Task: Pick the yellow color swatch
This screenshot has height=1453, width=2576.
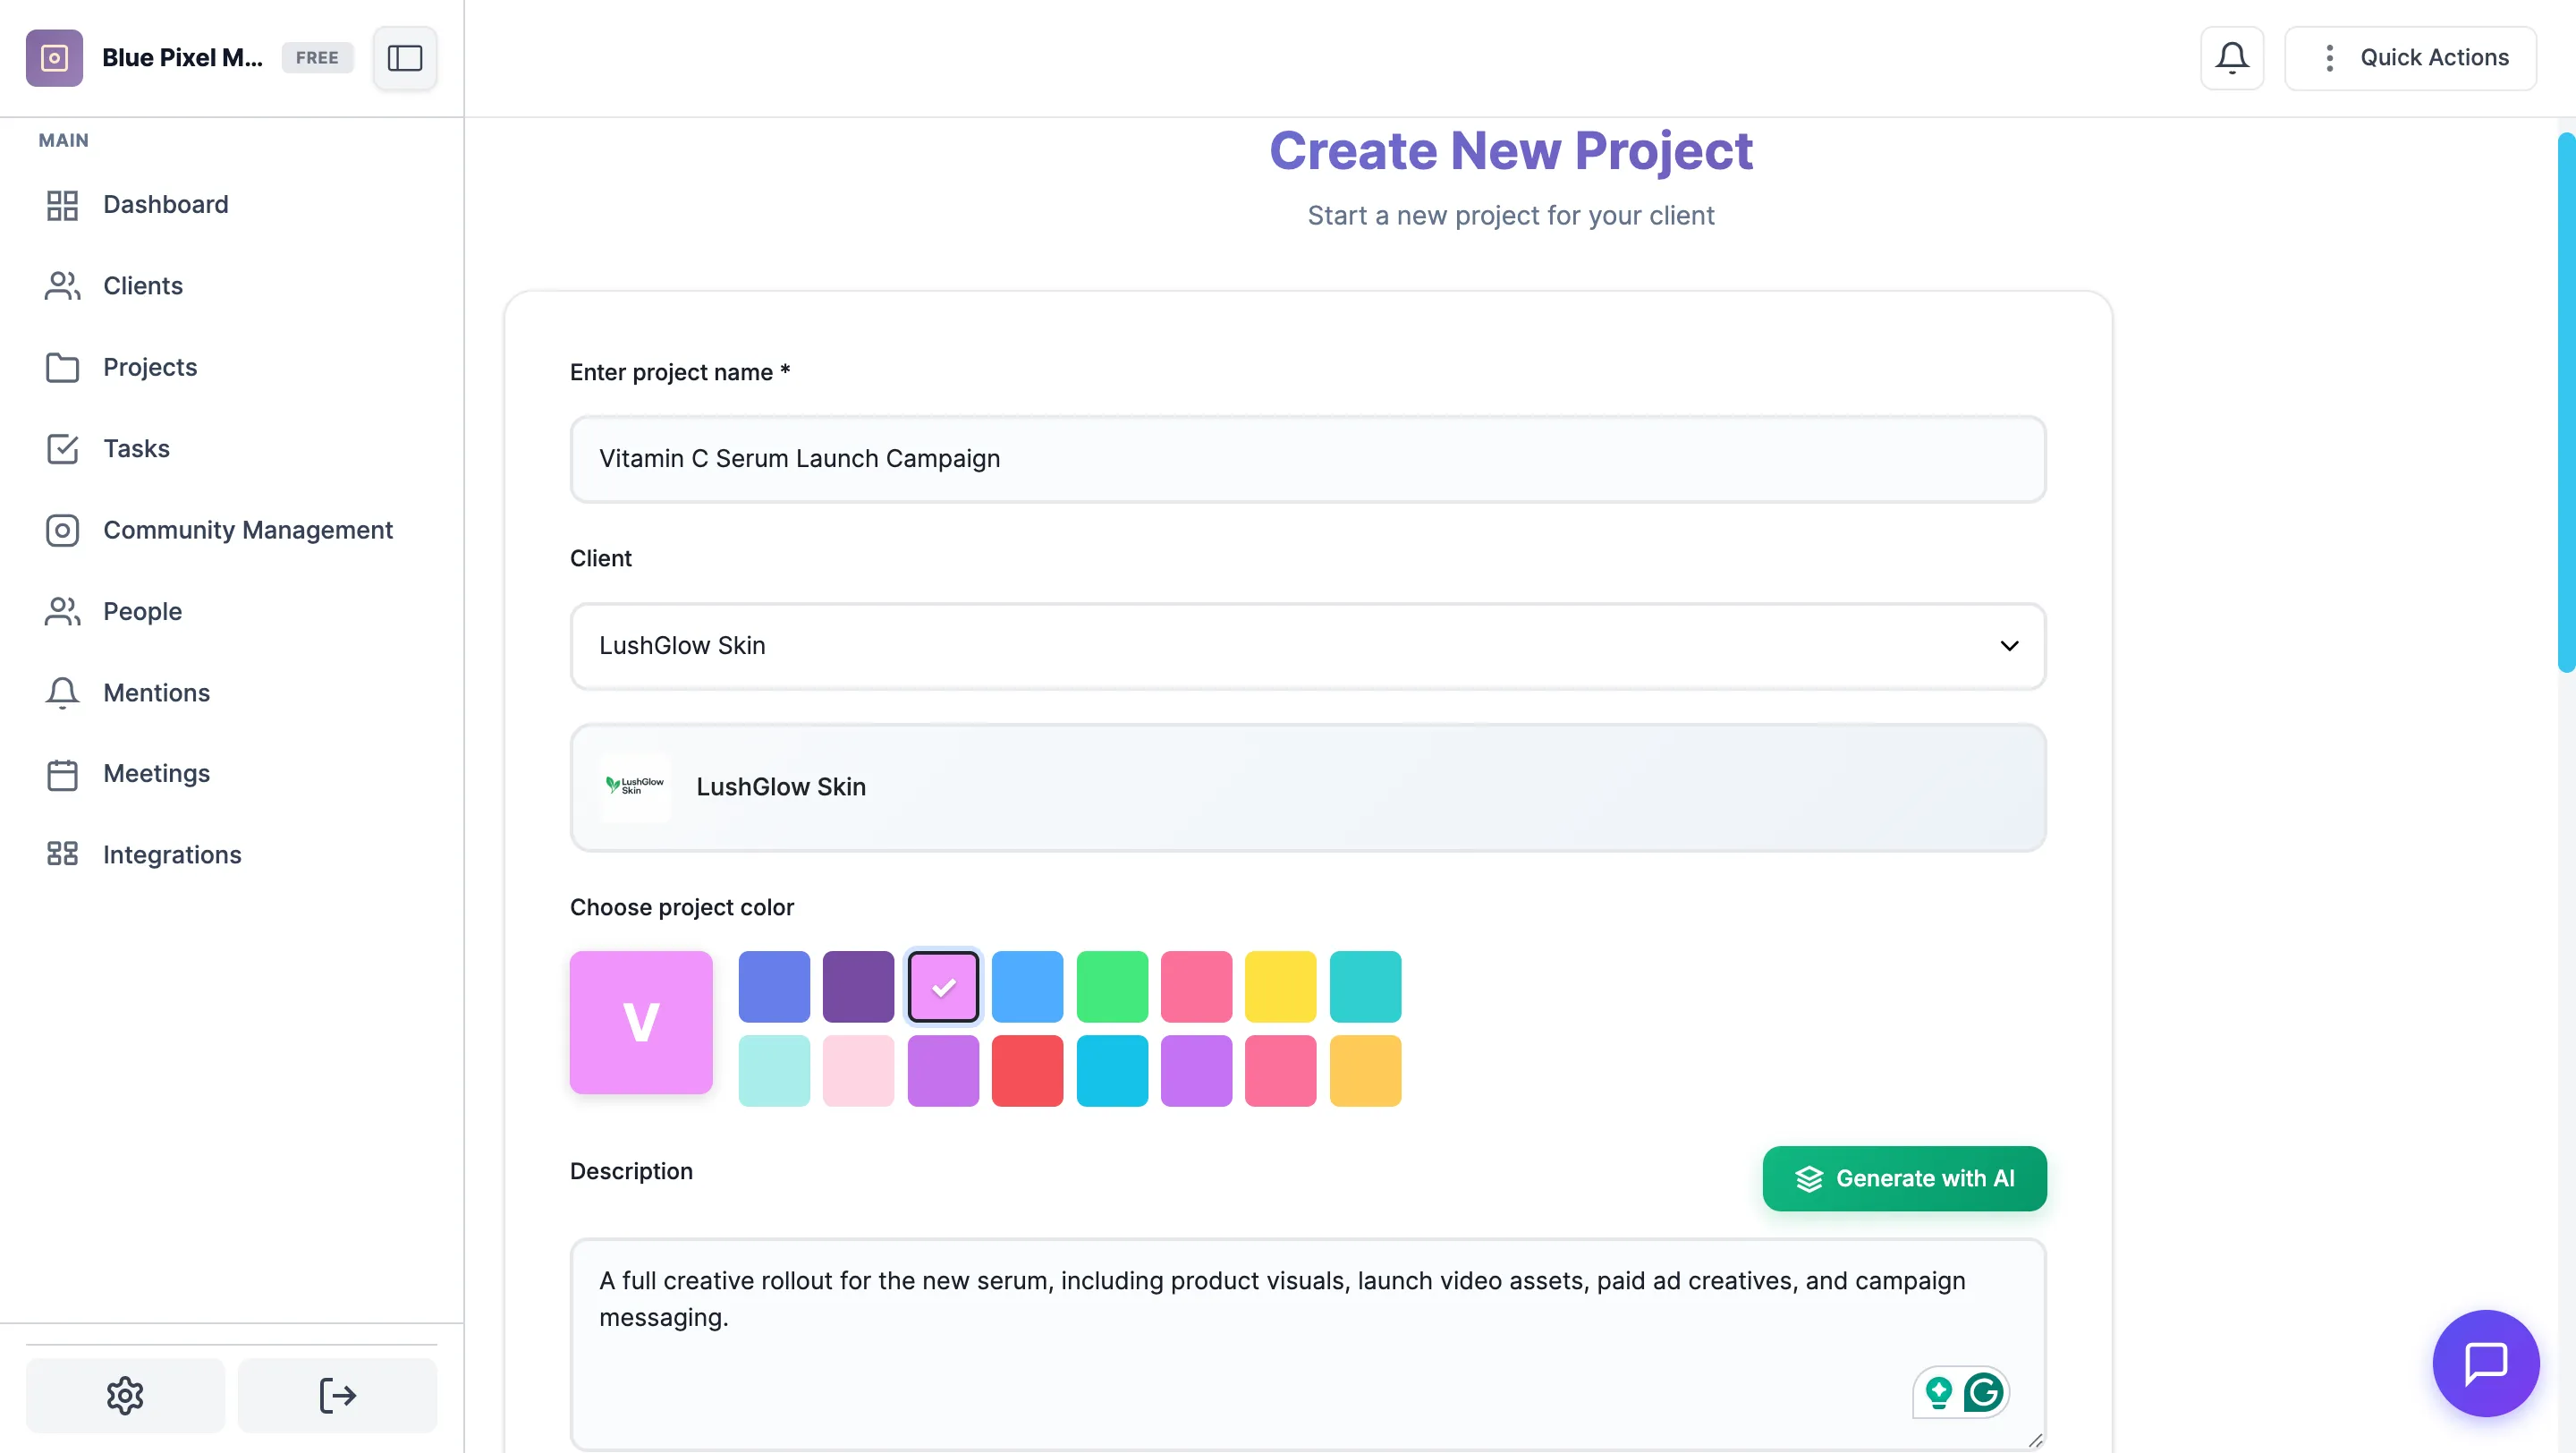Action: pos(1280,987)
